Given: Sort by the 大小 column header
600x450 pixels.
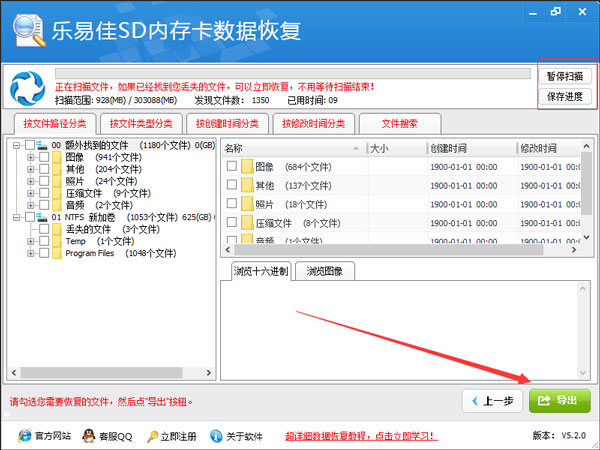Looking at the screenshot, I should point(397,148).
